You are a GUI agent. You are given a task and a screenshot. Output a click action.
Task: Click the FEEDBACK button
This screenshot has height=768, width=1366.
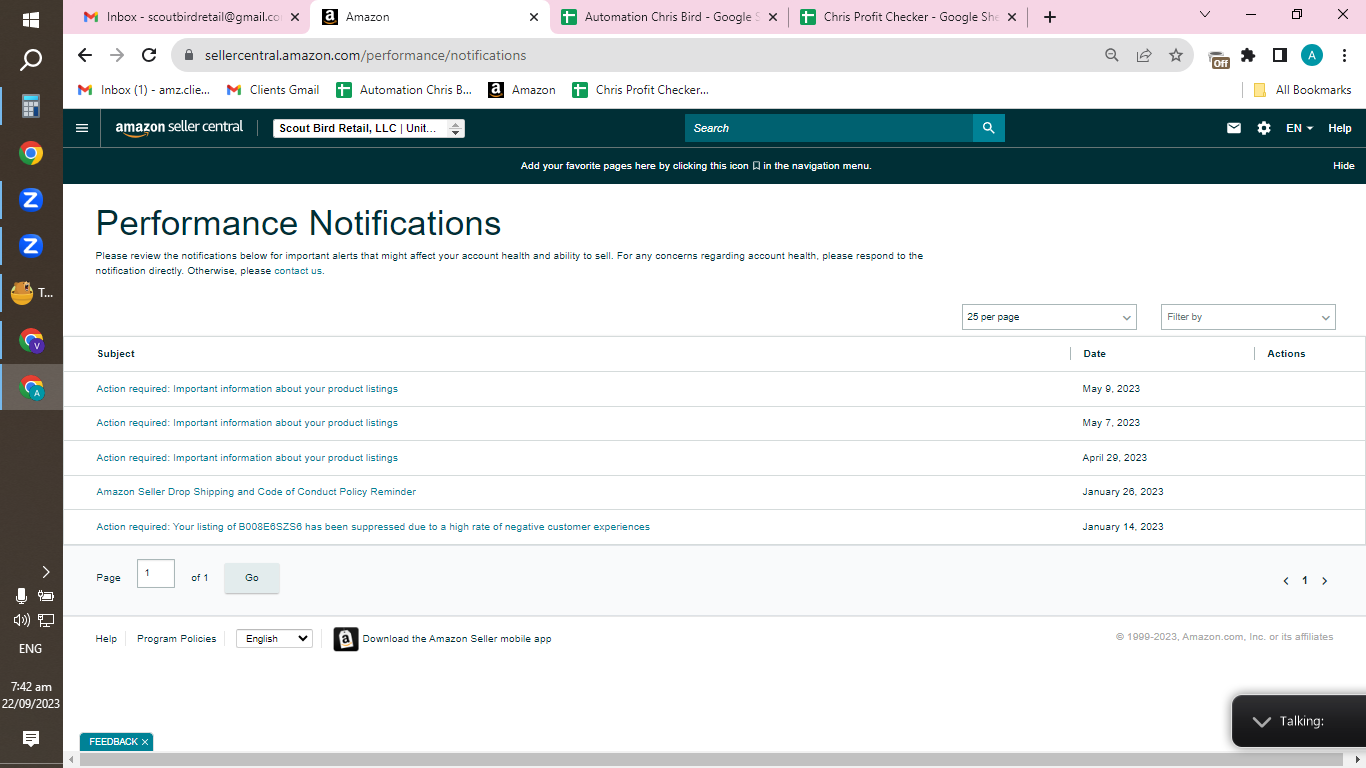coord(114,742)
